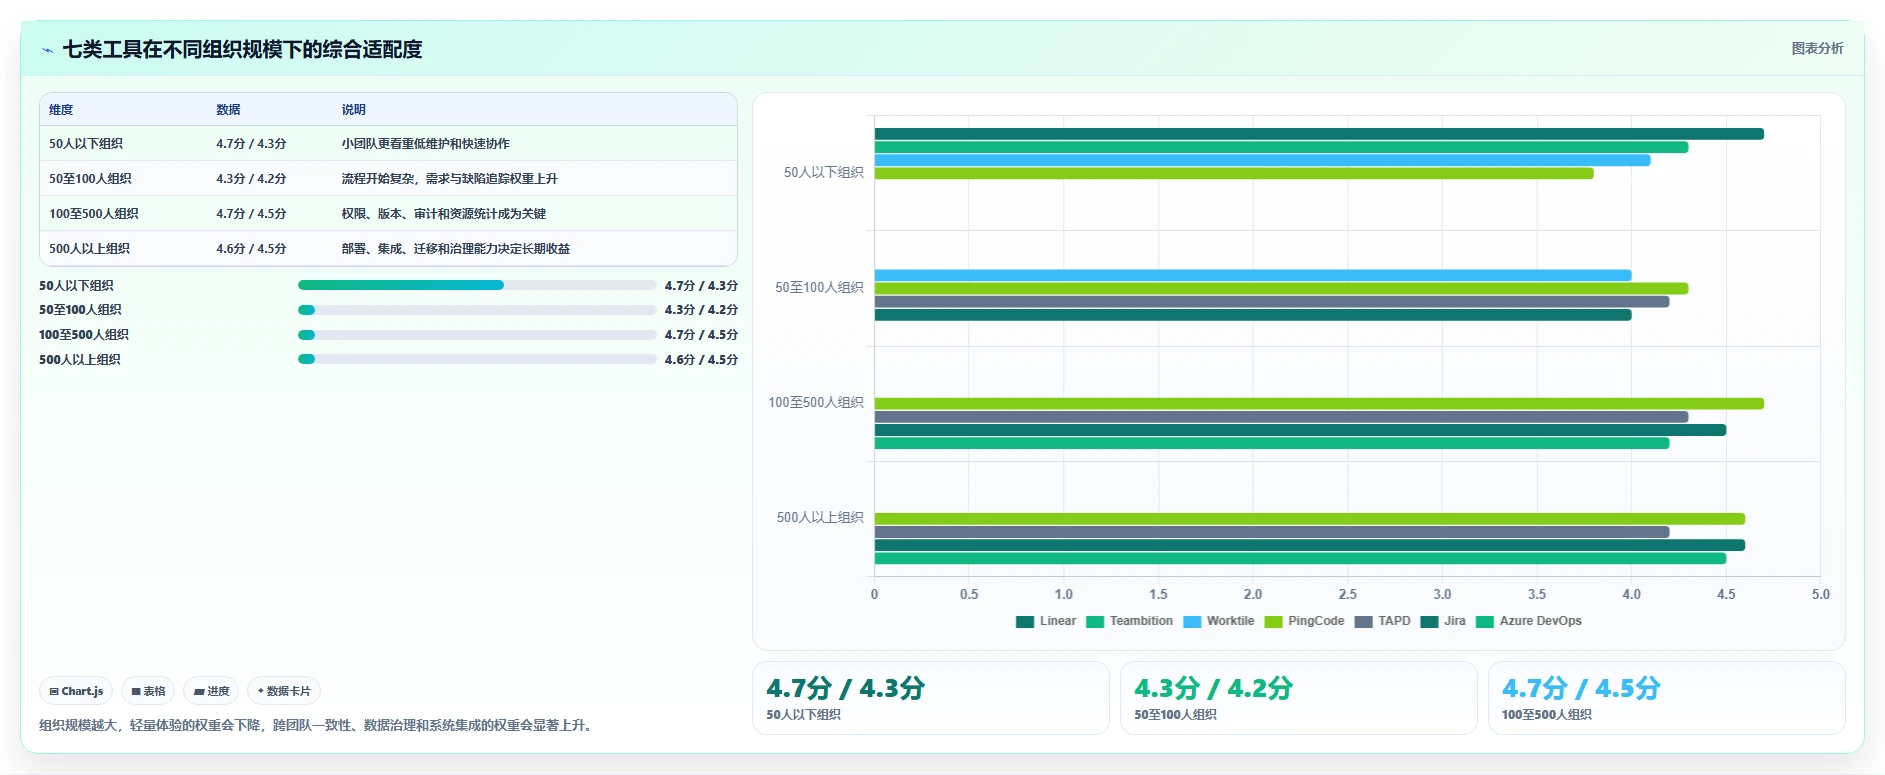
Task: Click the 数据卡片 chip
Action: [284, 691]
